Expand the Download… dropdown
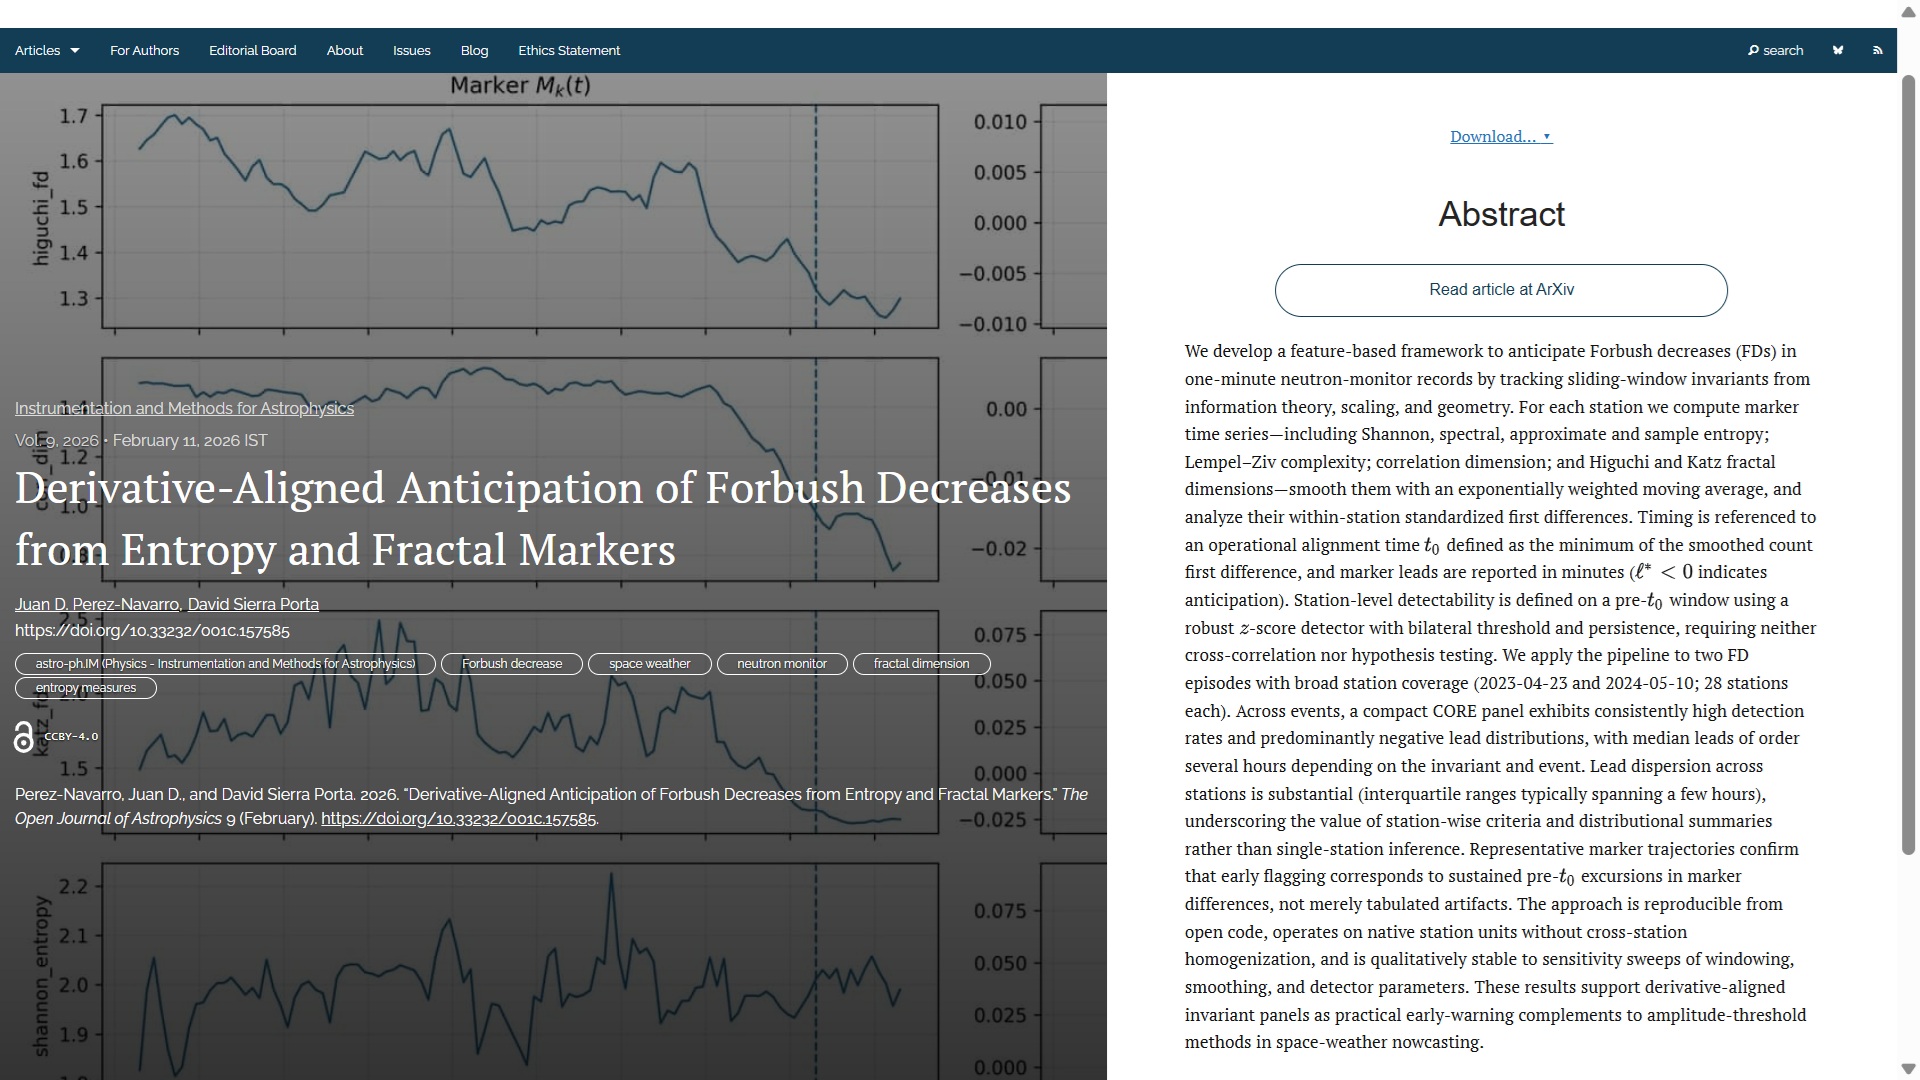This screenshot has height=1080, width=1920. [x=1501, y=137]
